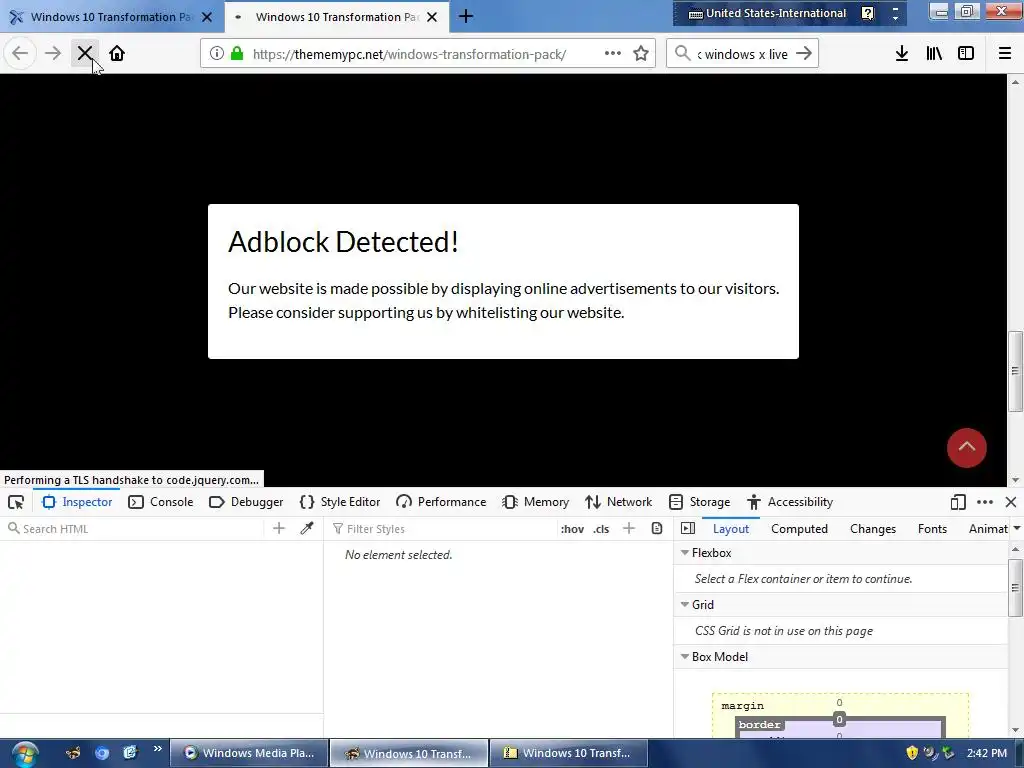This screenshot has width=1024, height=768.
Task: Click the margin value in box model
Action: click(839, 703)
